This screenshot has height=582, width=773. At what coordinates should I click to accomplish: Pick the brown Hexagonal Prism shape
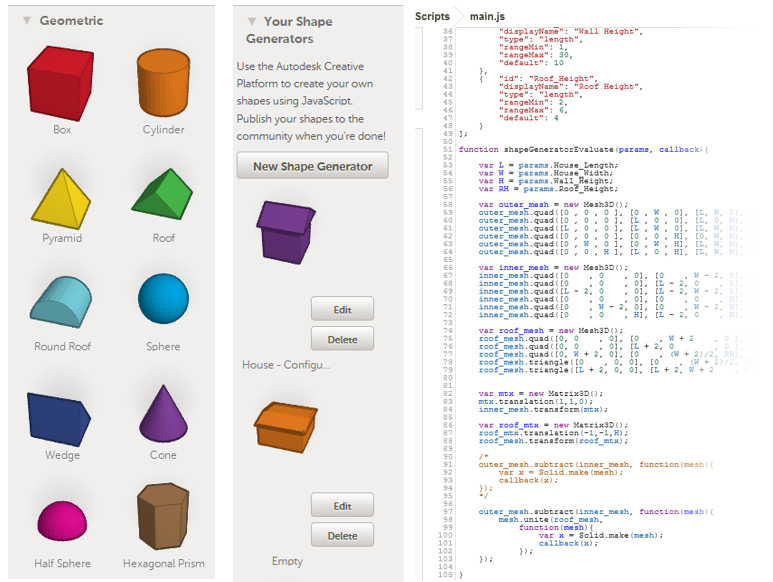click(x=163, y=516)
